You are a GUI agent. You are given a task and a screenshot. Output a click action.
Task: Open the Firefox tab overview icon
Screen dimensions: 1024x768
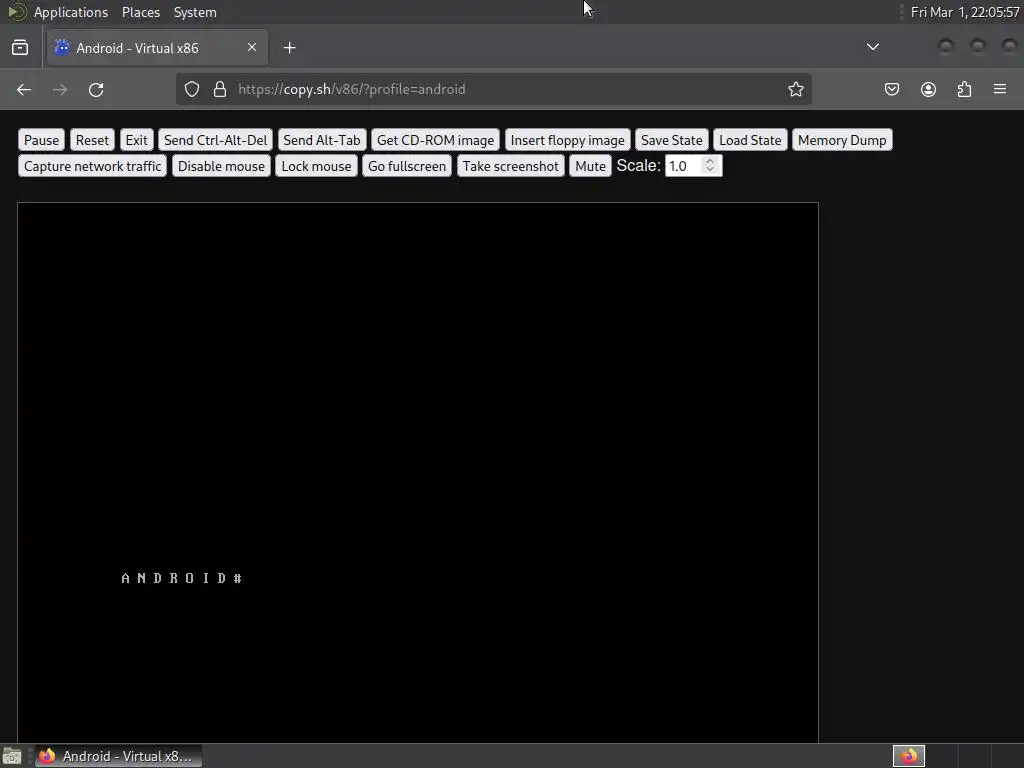pos(20,48)
